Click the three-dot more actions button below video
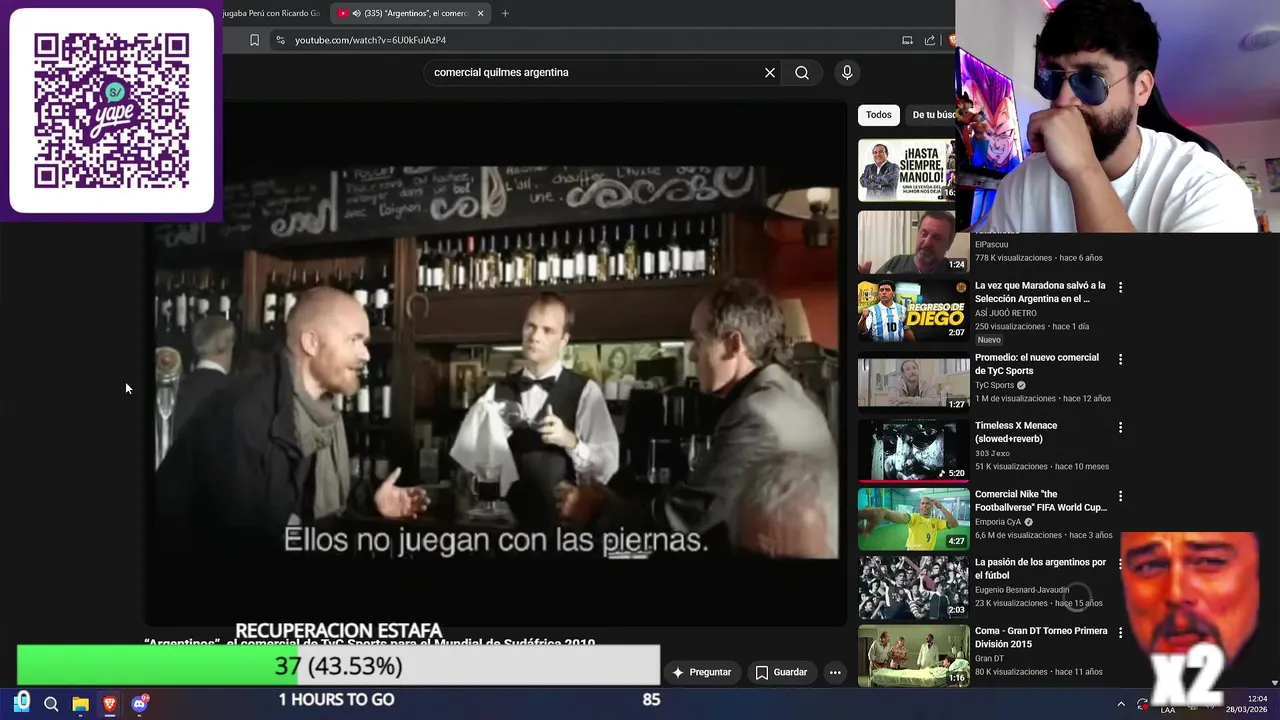The width and height of the screenshot is (1280, 720). [835, 672]
